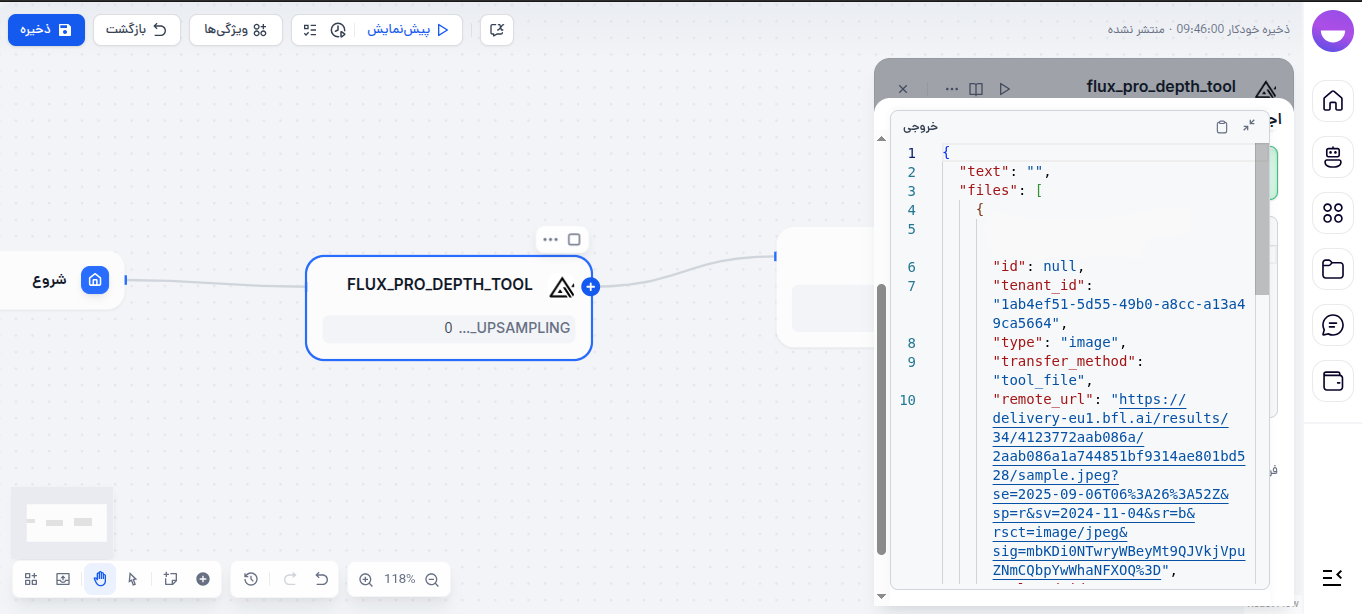This screenshot has height=614, width=1362.
Task: Undo the last action with the undo arrow
Action: (x=320, y=579)
